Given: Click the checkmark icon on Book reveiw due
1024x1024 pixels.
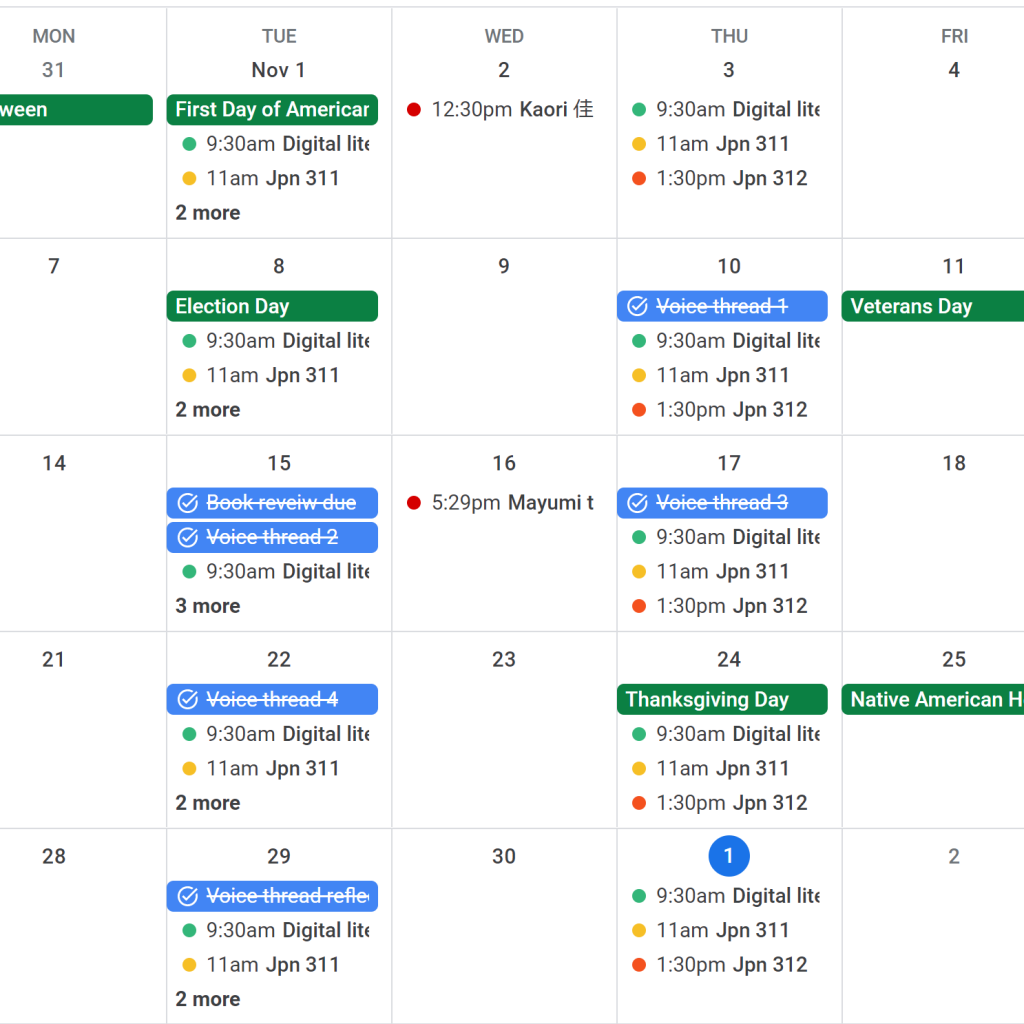Looking at the screenshot, I should point(187,503).
